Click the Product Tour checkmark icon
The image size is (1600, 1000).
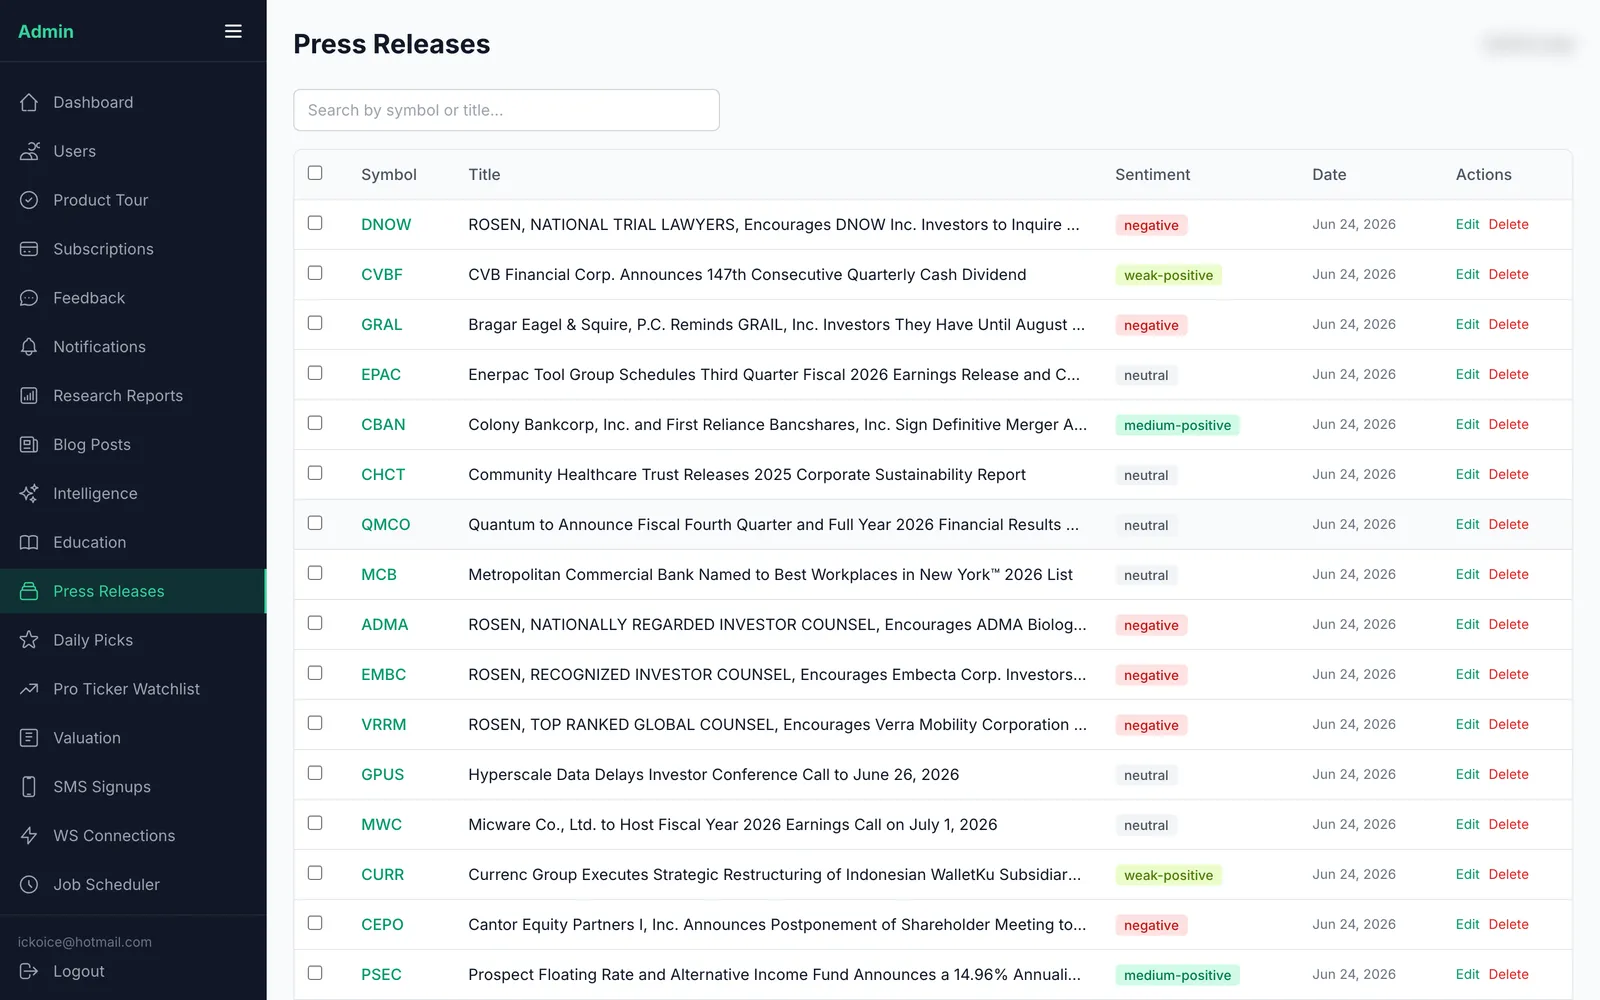pyautogui.click(x=29, y=200)
